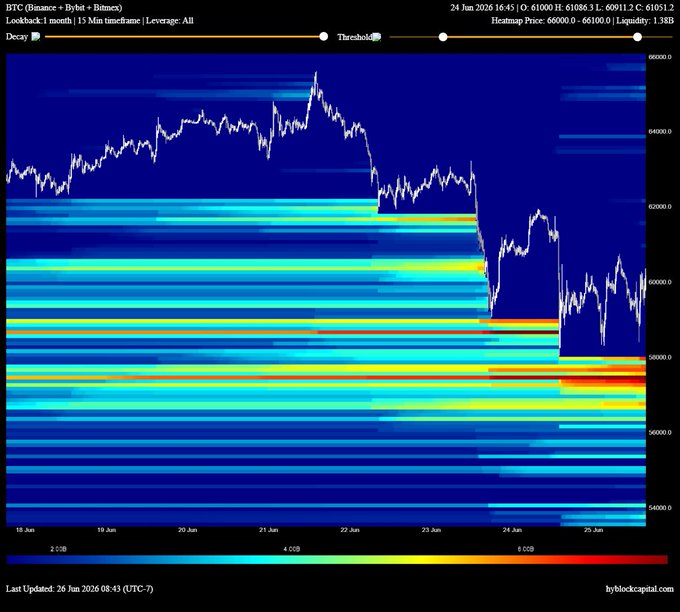This screenshot has height=612, width=680.
Task: Open the hyblockcapital.com link
Action: coord(640,589)
